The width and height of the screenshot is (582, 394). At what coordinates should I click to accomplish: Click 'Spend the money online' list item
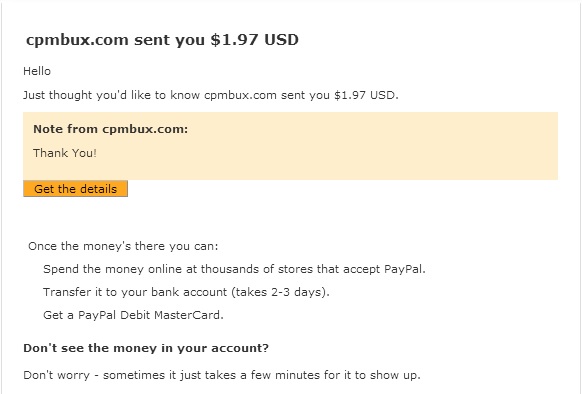pyautogui.click(x=234, y=269)
